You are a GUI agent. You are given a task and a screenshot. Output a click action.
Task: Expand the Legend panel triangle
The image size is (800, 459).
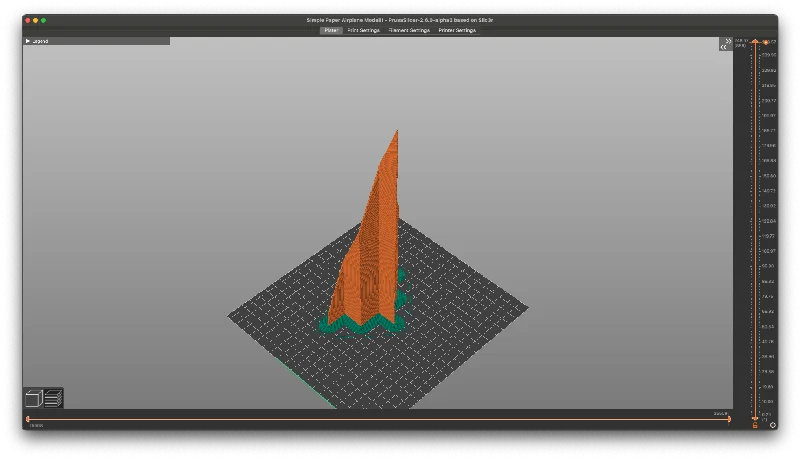click(28, 41)
